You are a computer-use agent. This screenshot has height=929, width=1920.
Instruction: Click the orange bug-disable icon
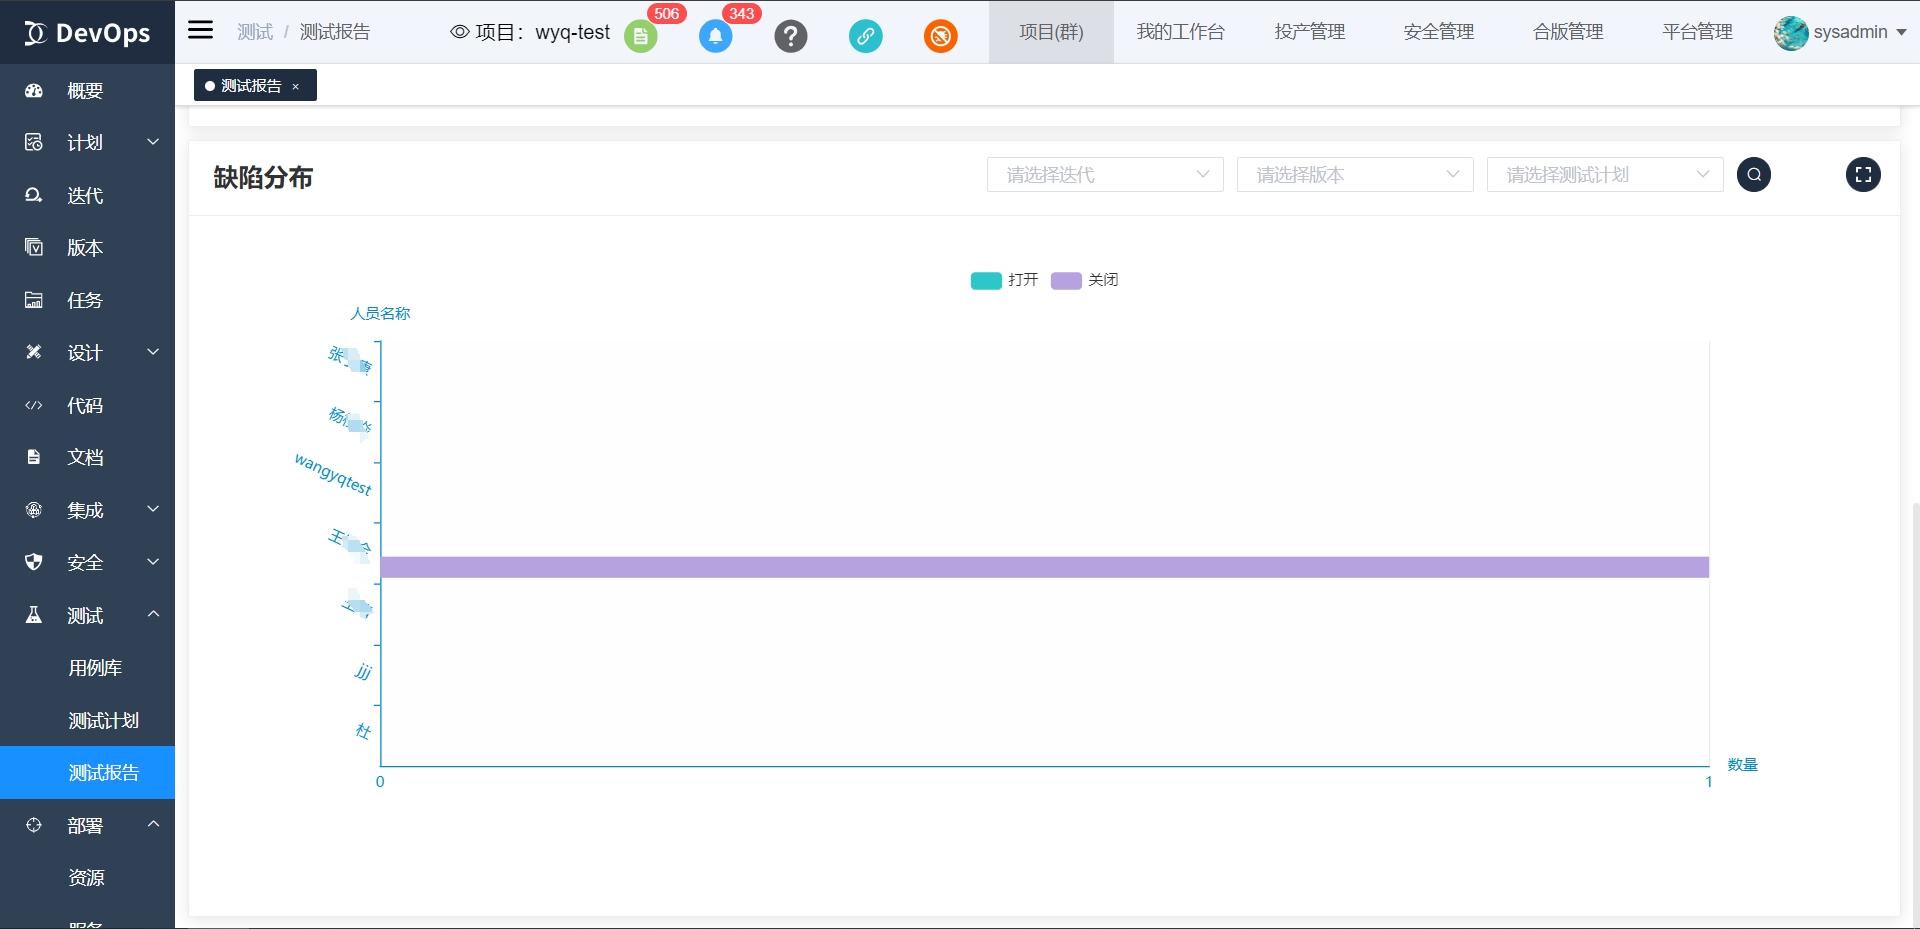click(x=941, y=36)
